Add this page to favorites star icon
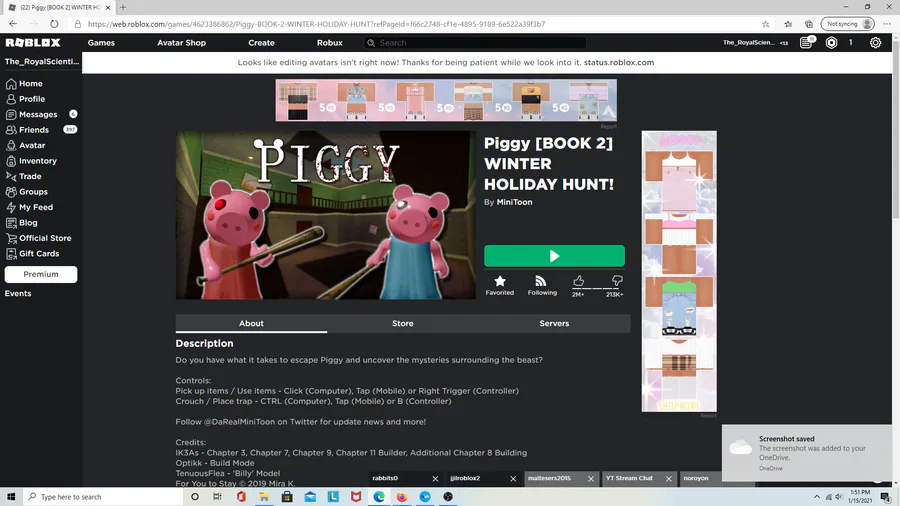Viewport: 900px width, 506px height. (766, 24)
